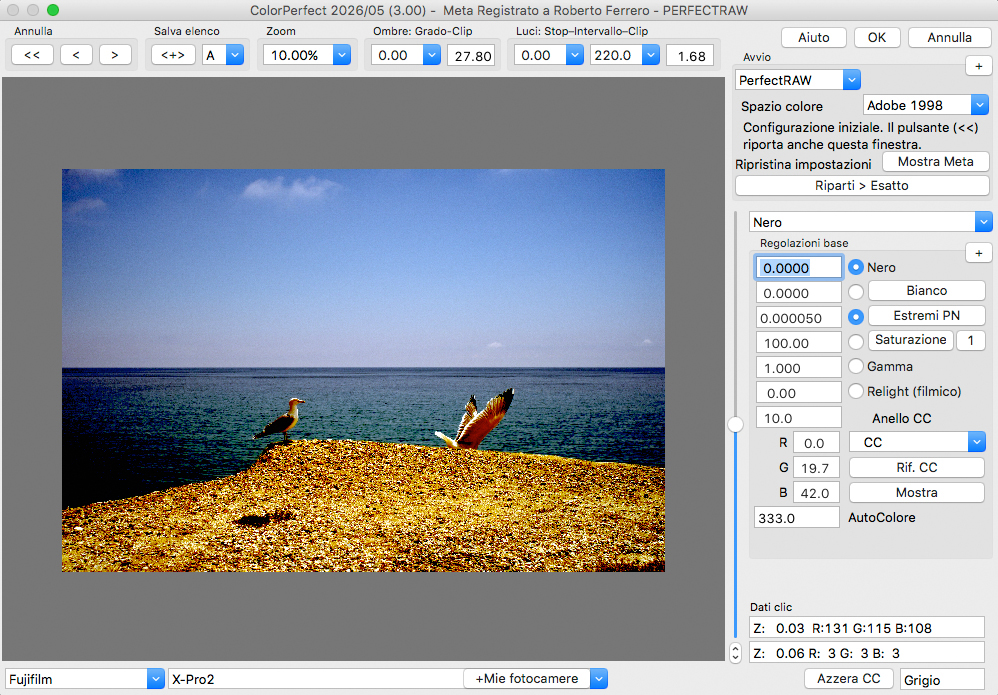
Task: Click the vertical adjustment slider handle
Action: (x=735, y=425)
